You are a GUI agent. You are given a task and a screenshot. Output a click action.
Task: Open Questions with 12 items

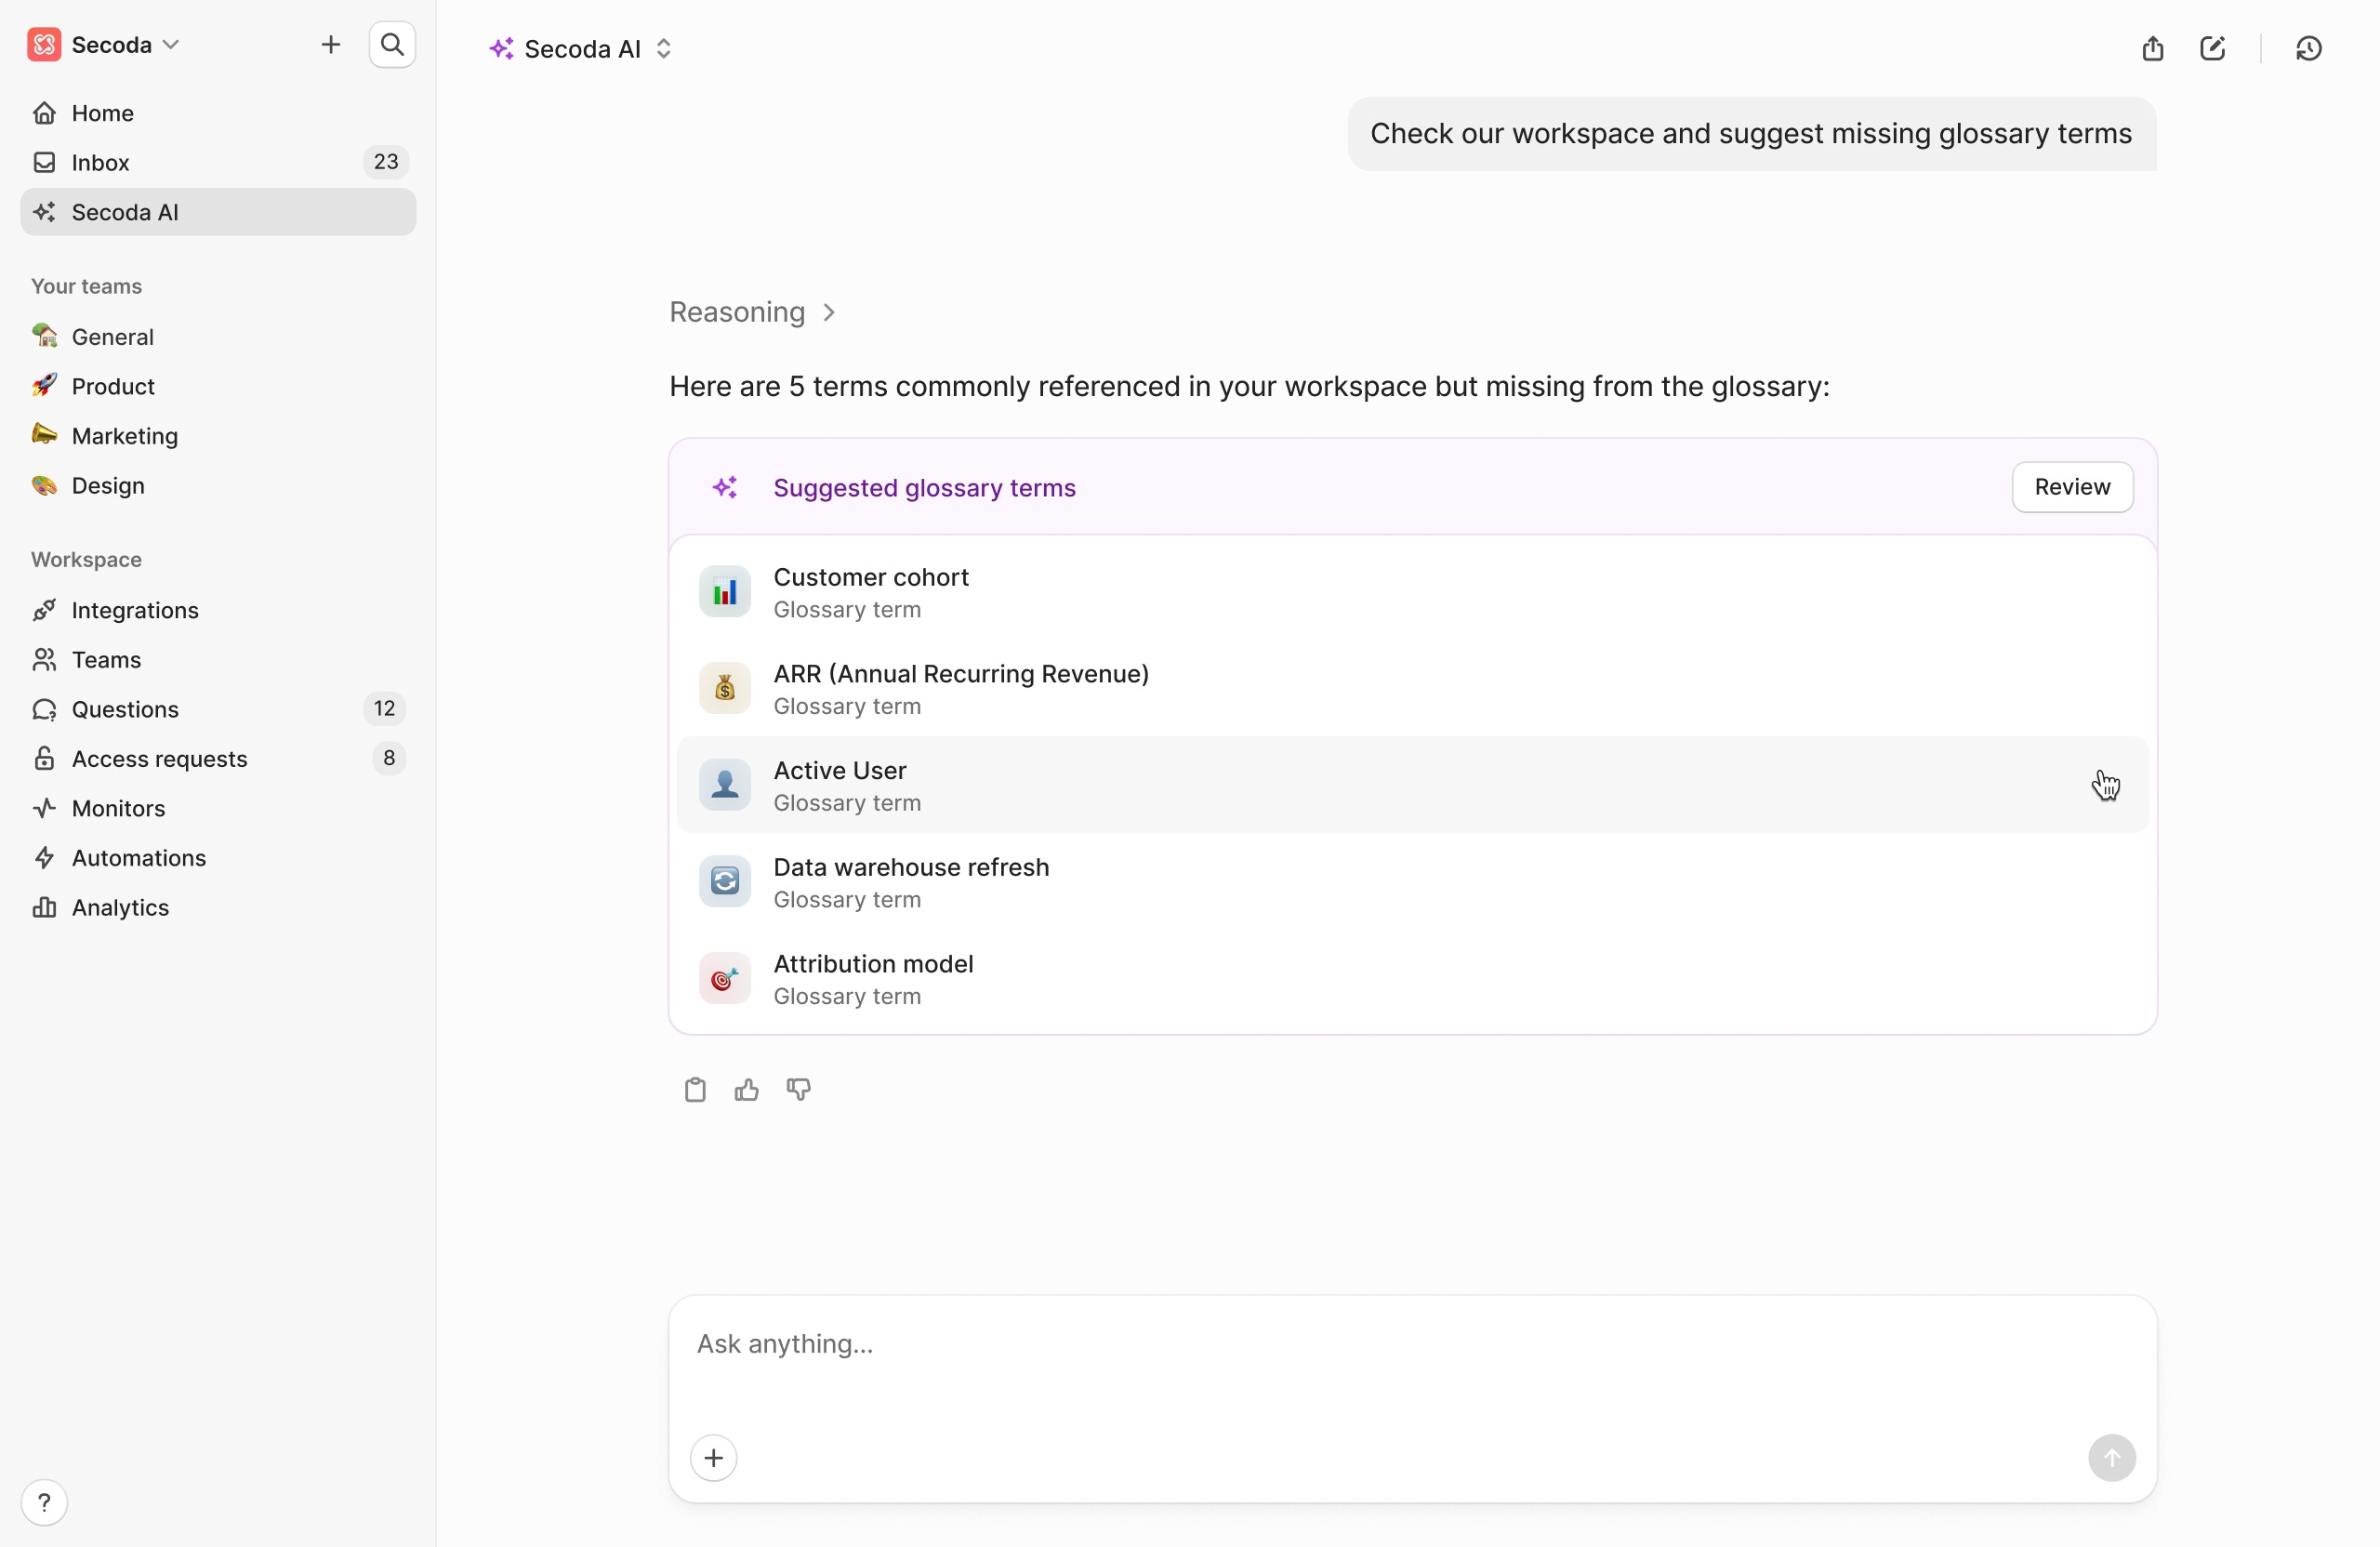point(218,709)
